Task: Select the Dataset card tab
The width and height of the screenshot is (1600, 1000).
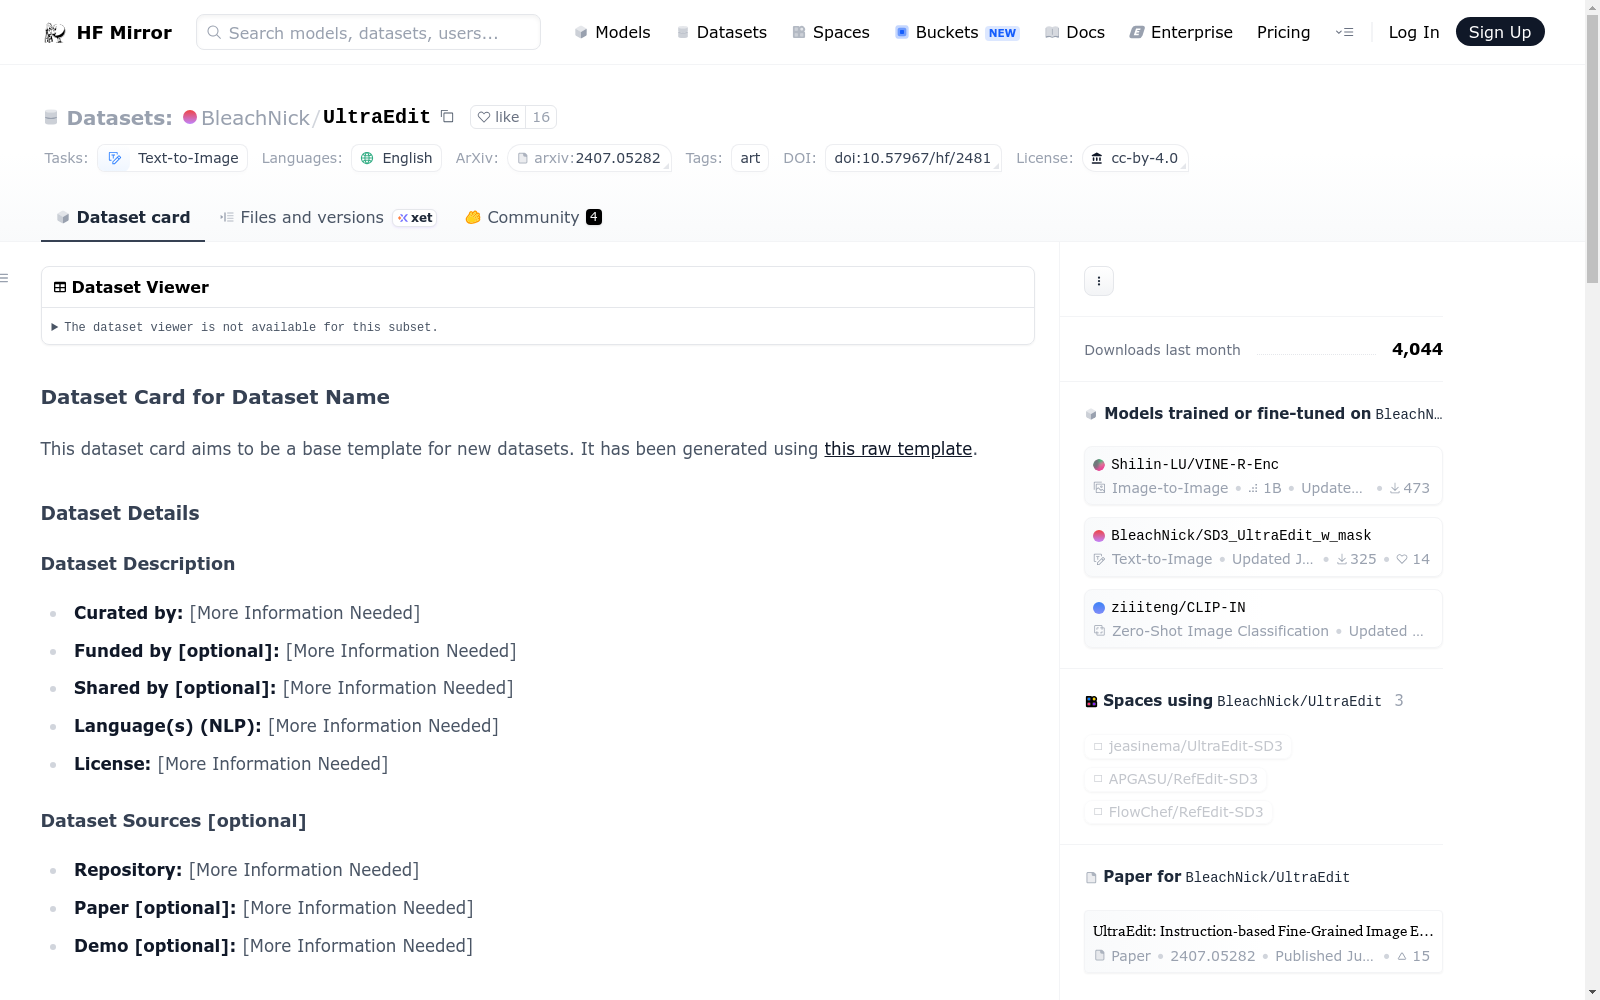Action: pyautogui.click(x=123, y=217)
